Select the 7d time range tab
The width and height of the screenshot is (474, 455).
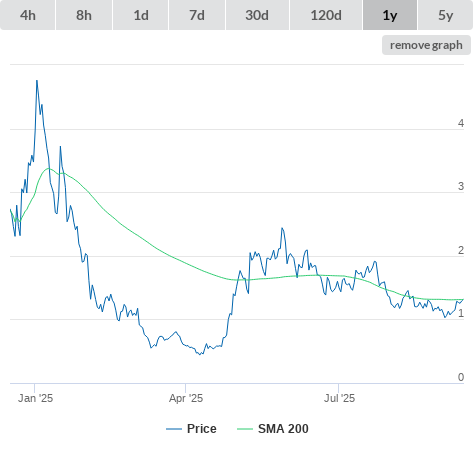click(x=197, y=15)
